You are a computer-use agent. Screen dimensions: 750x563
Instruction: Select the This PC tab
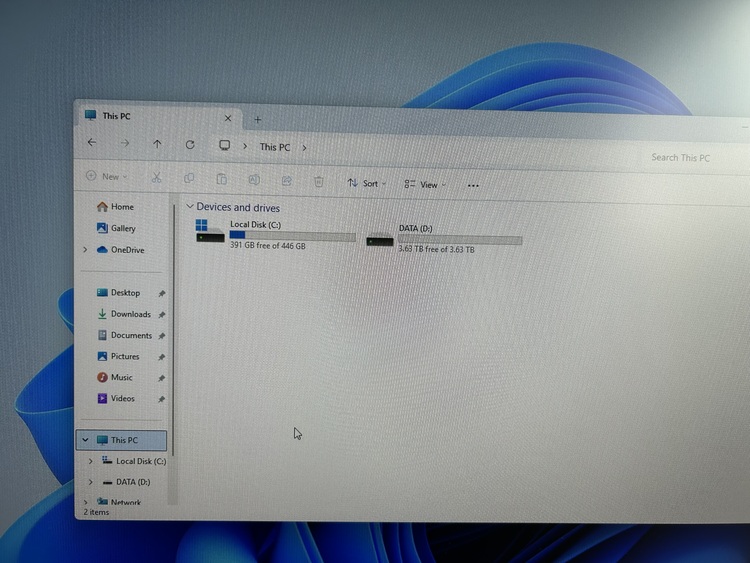tap(158, 117)
